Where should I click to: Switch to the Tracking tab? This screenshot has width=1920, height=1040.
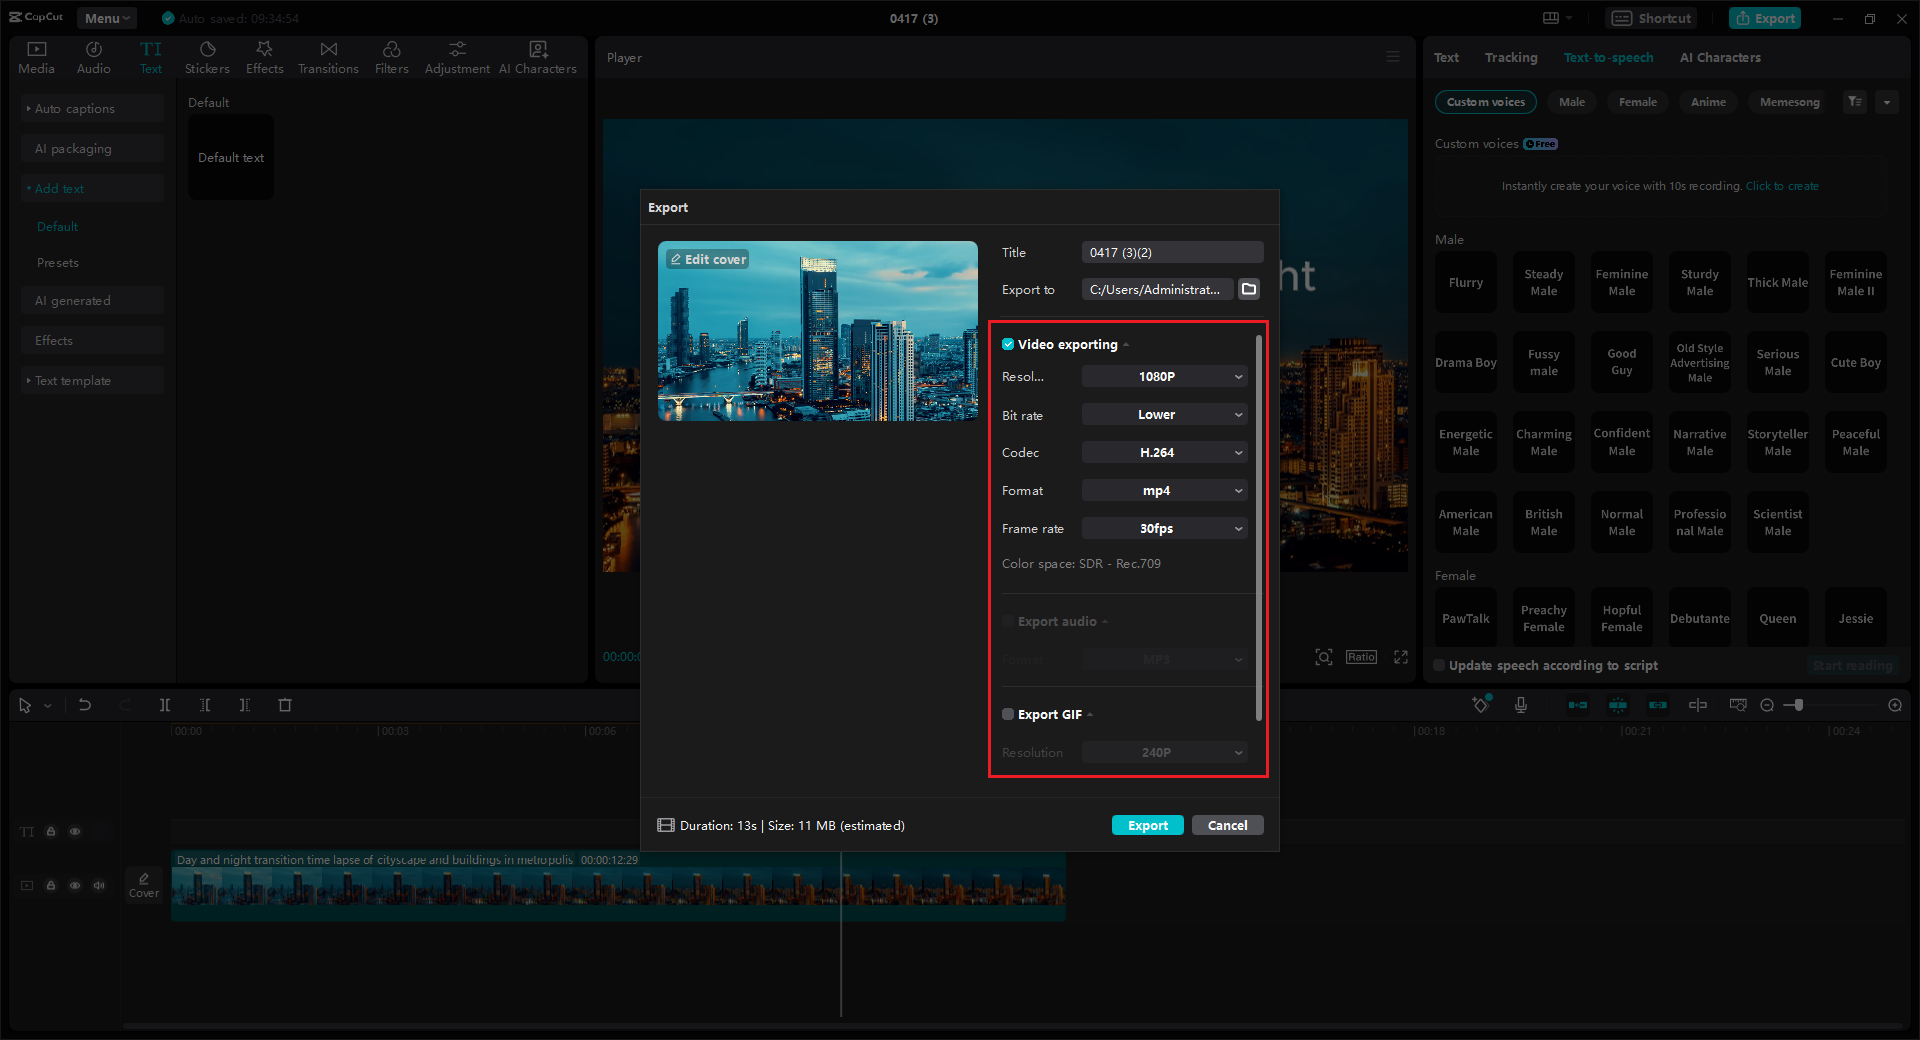coord(1511,57)
